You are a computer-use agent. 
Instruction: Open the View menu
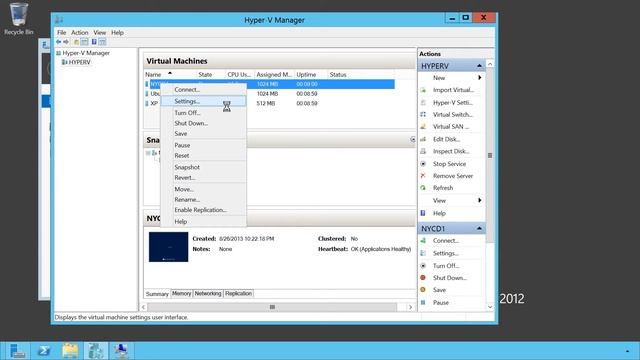100,33
